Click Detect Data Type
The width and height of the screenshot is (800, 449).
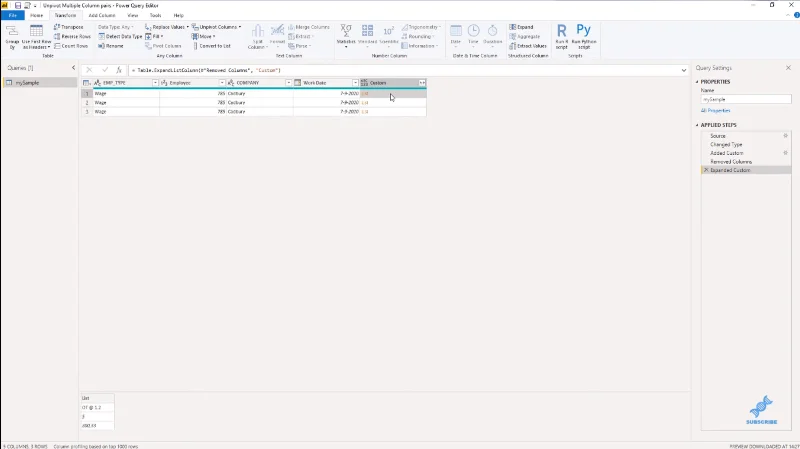120,37
